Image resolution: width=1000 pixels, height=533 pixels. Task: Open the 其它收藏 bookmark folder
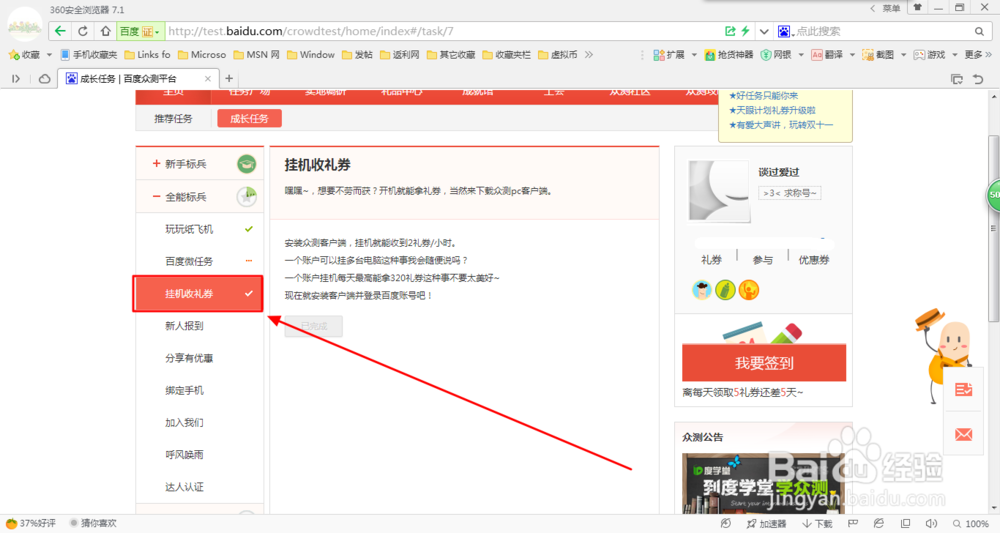[451, 55]
